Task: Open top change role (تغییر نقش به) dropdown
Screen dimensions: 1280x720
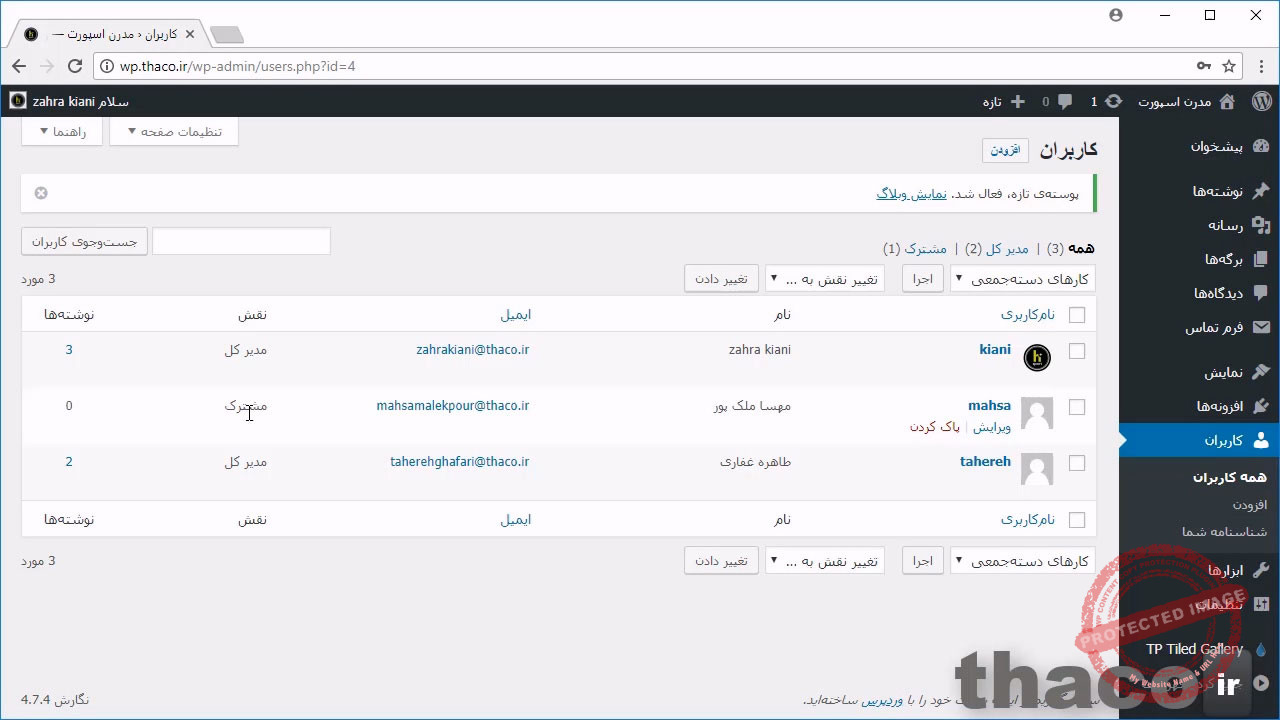Action: (825, 279)
